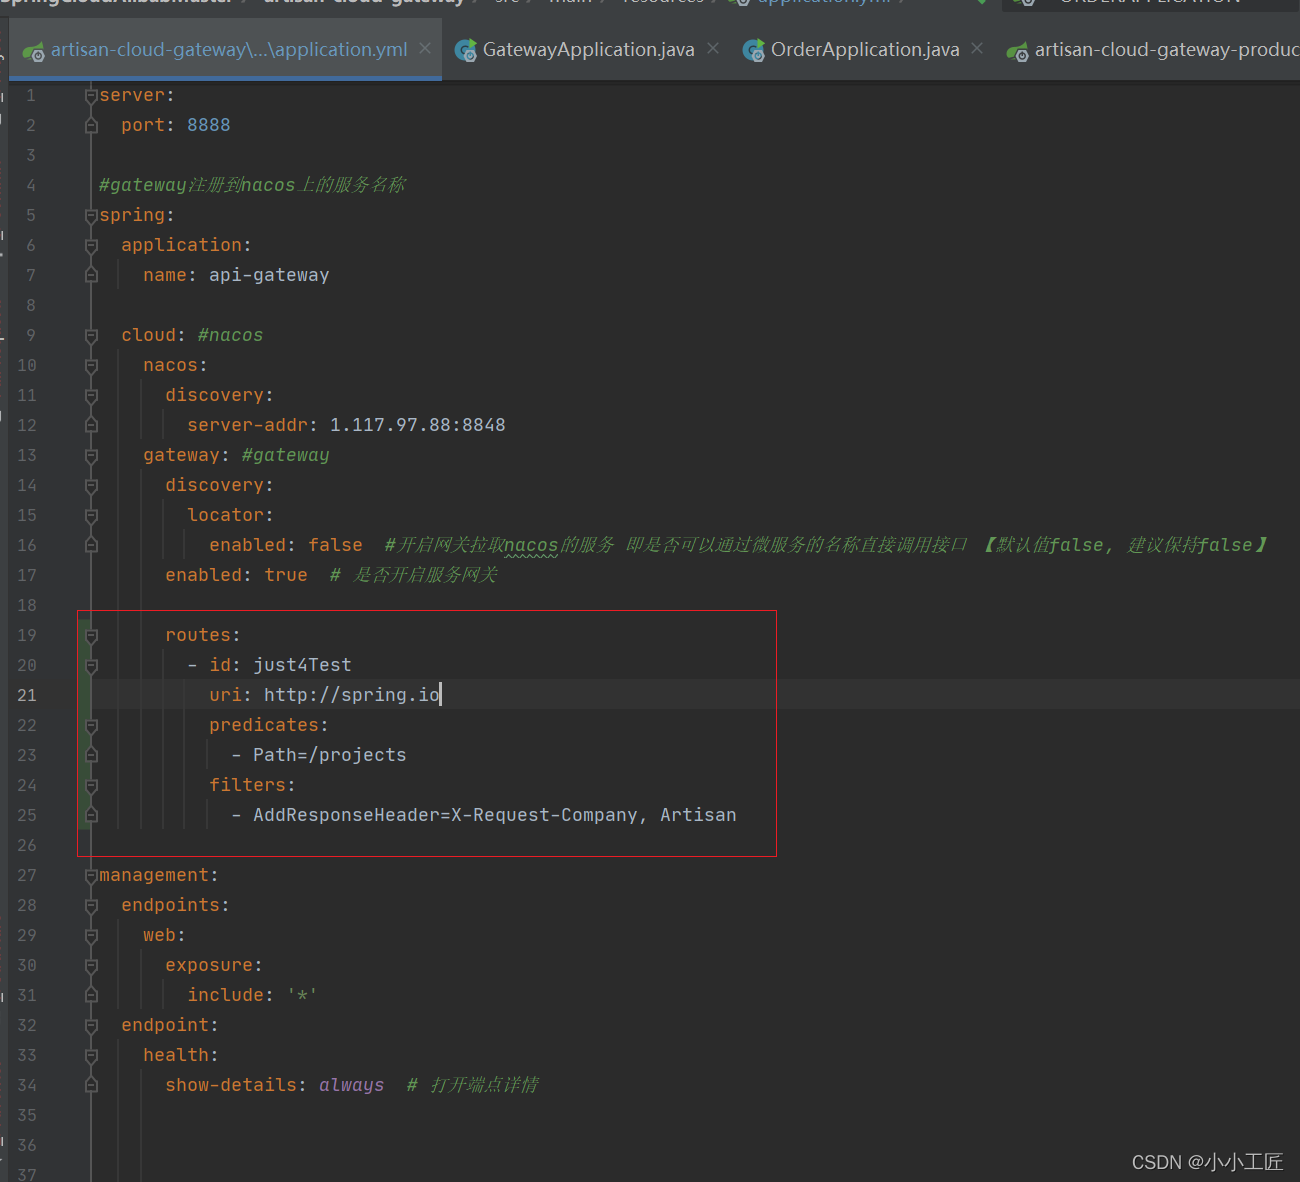Screen dimensions: 1300x1182
Task: Fold the cloud block on line 9
Action: coord(91,336)
